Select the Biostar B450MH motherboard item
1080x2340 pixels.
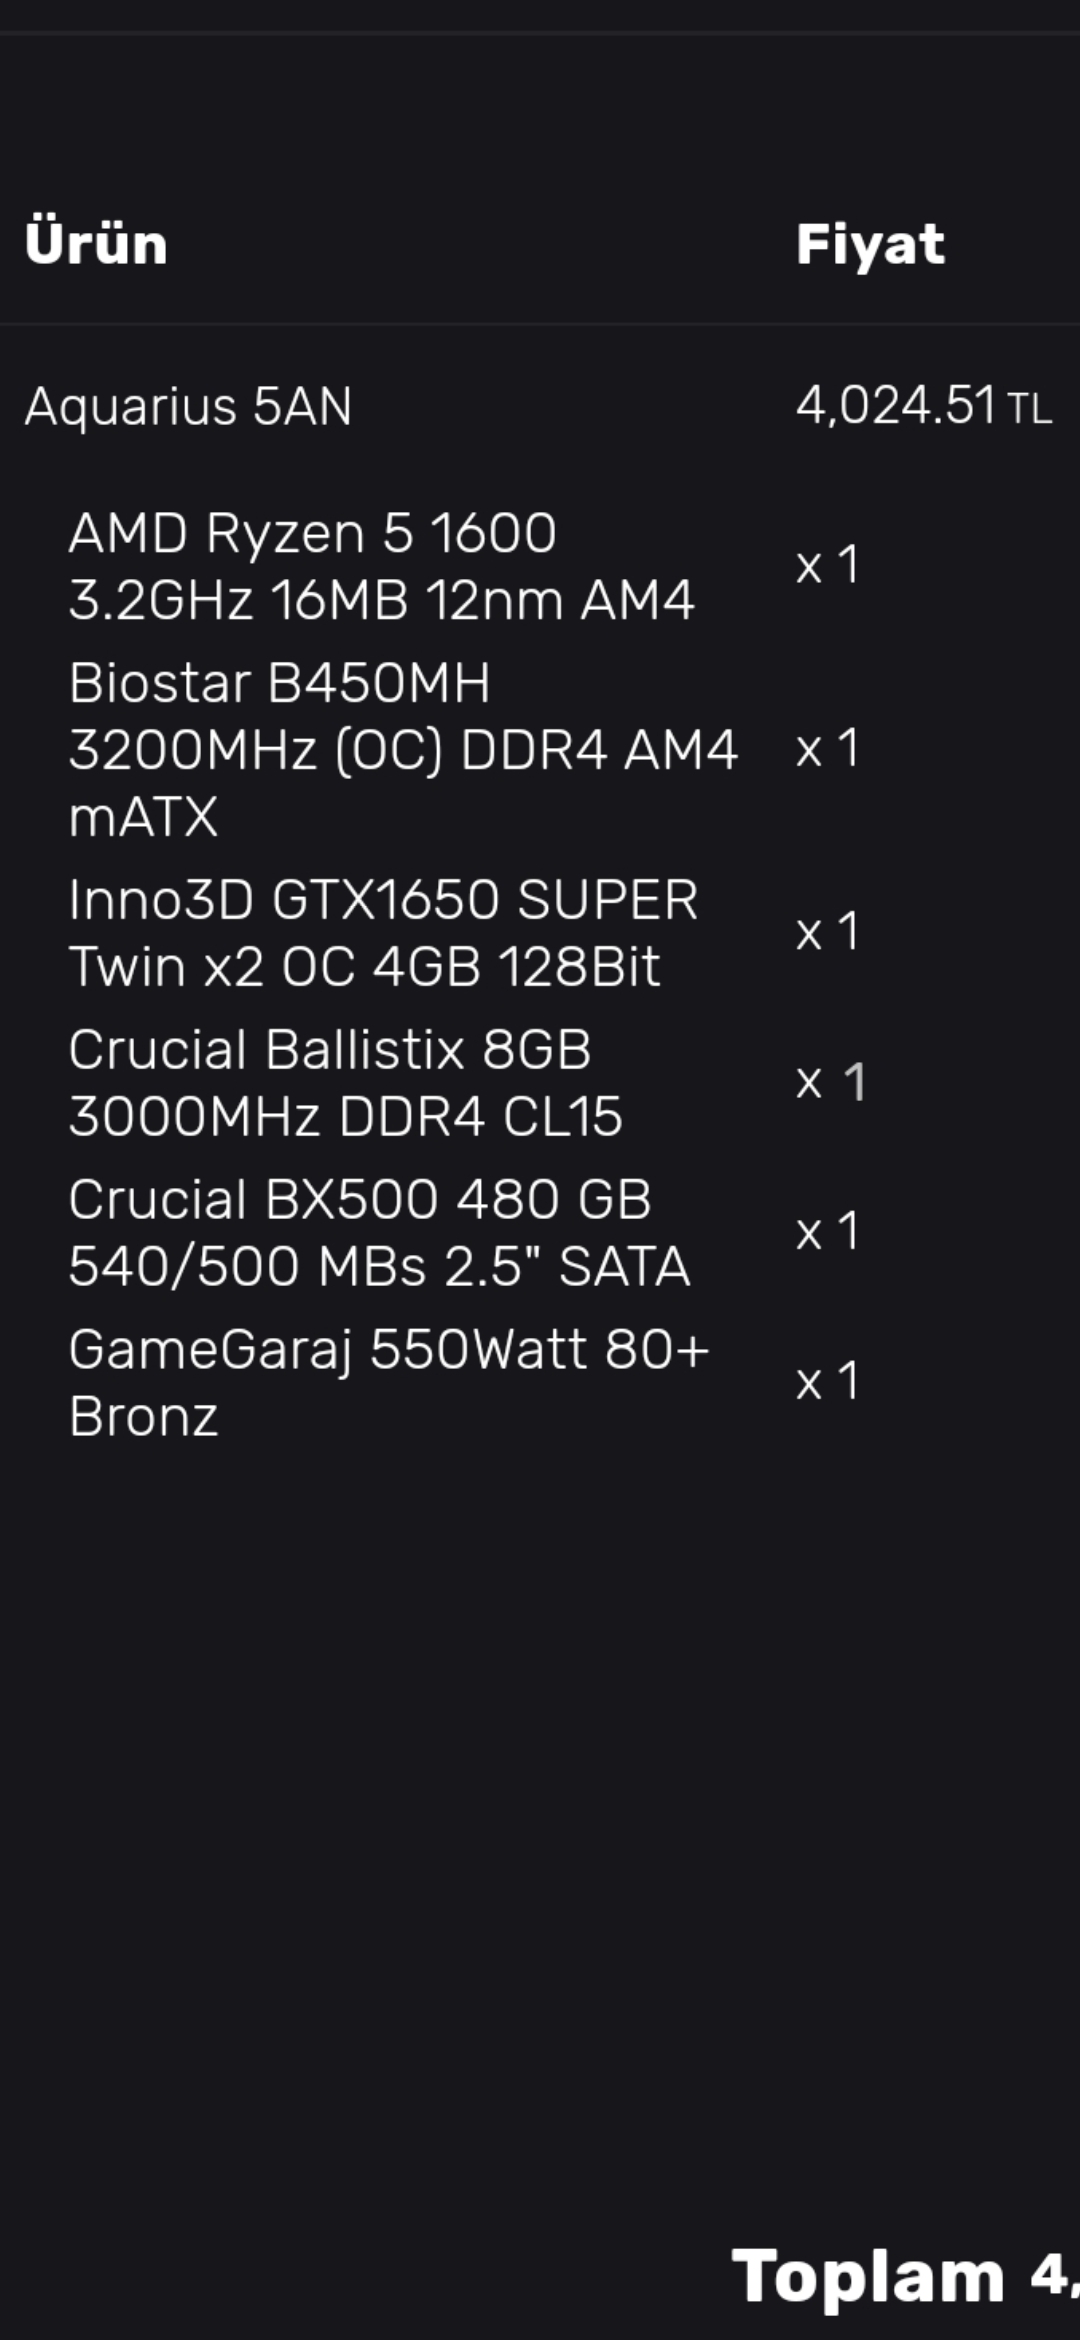(x=403, y=749)
